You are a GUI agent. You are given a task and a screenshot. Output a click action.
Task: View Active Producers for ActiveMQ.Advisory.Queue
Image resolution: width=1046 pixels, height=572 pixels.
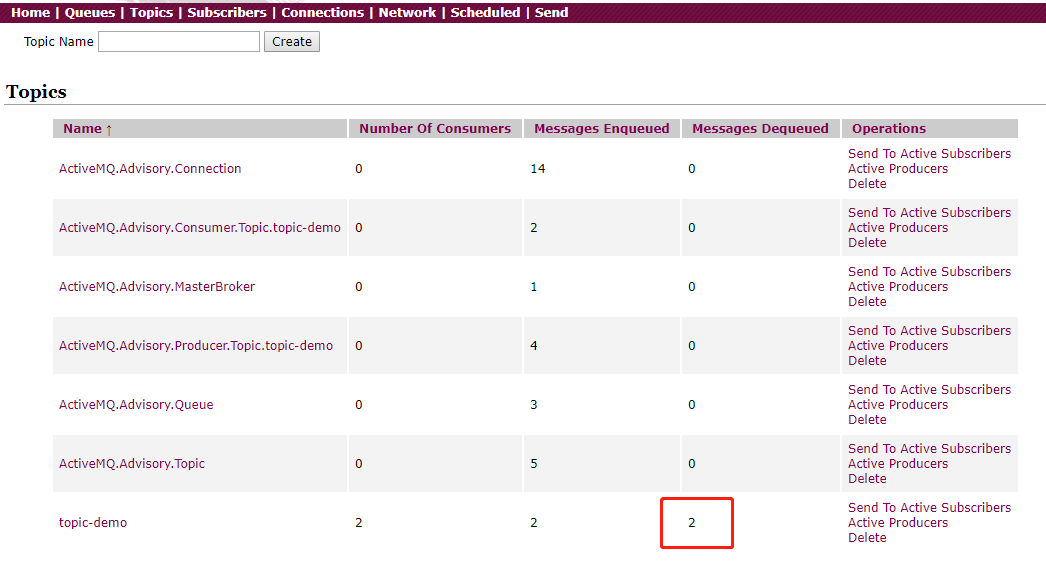pyautogui.click(x=898, y=404)
